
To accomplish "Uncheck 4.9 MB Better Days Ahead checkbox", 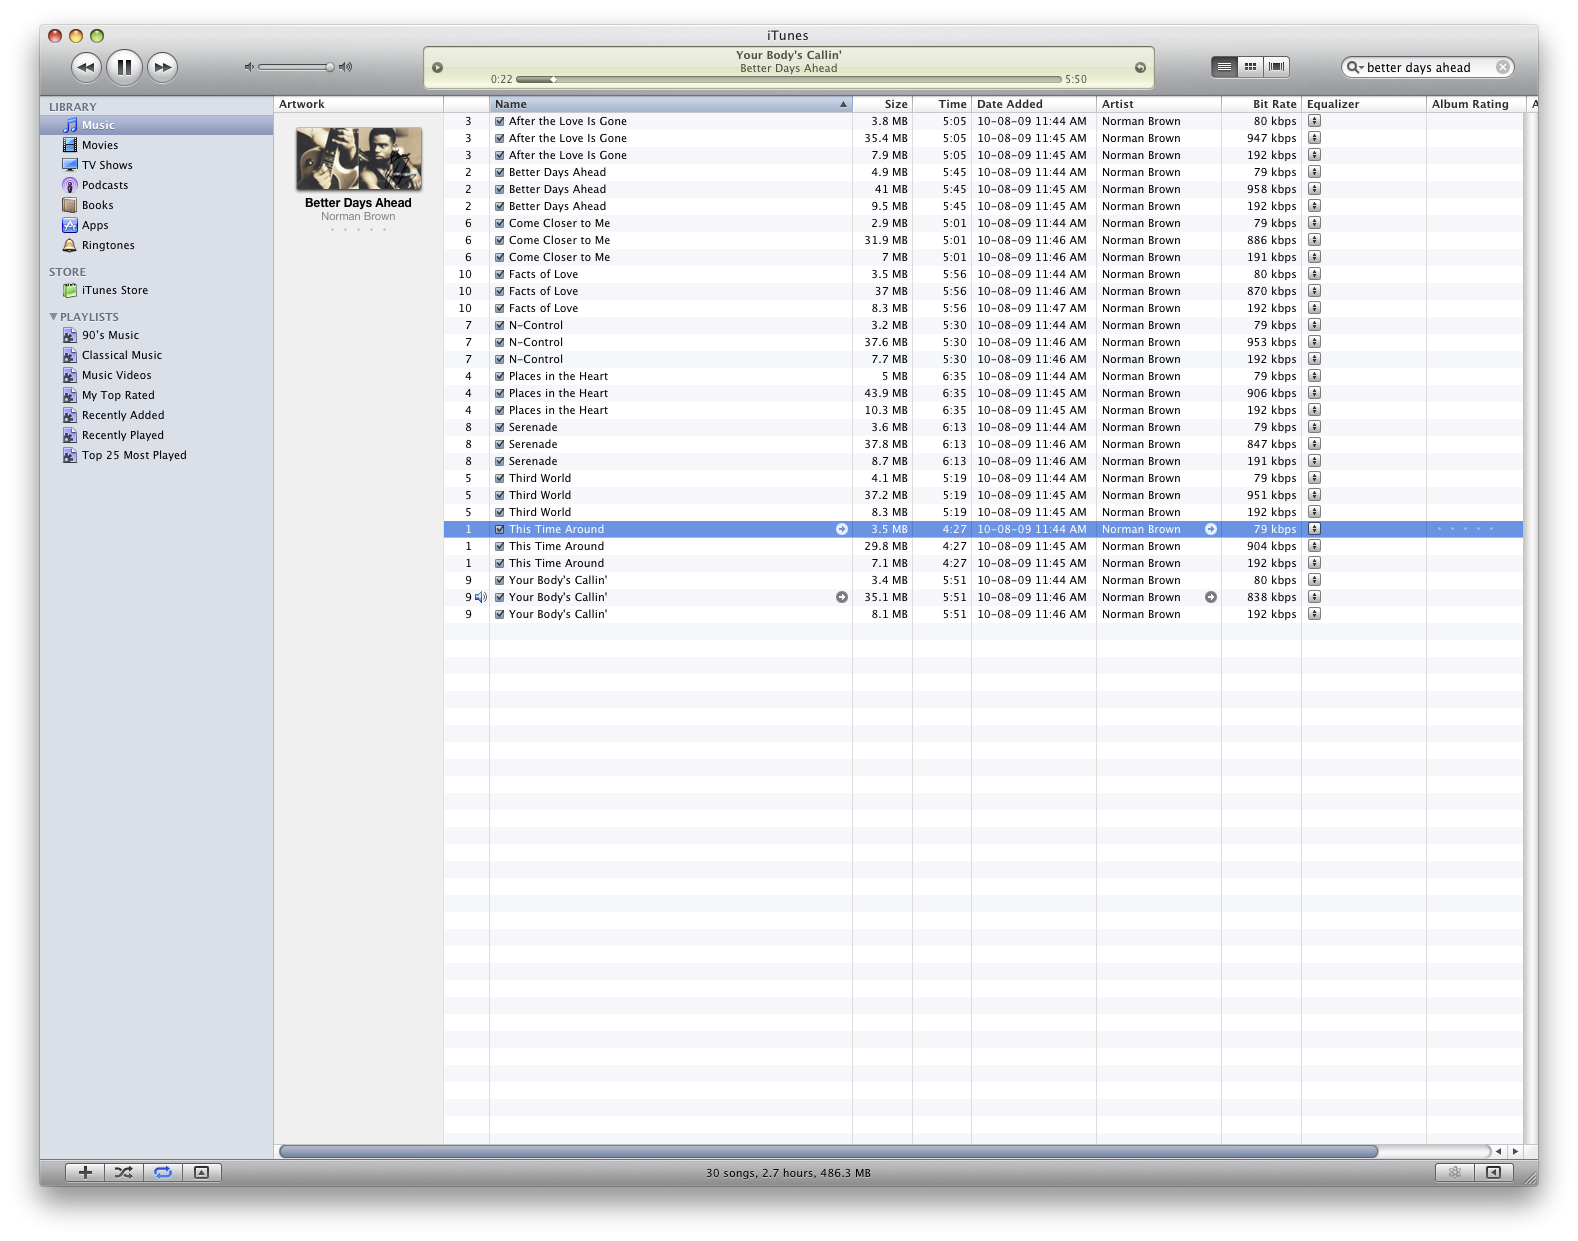I will tap(500, 172).
